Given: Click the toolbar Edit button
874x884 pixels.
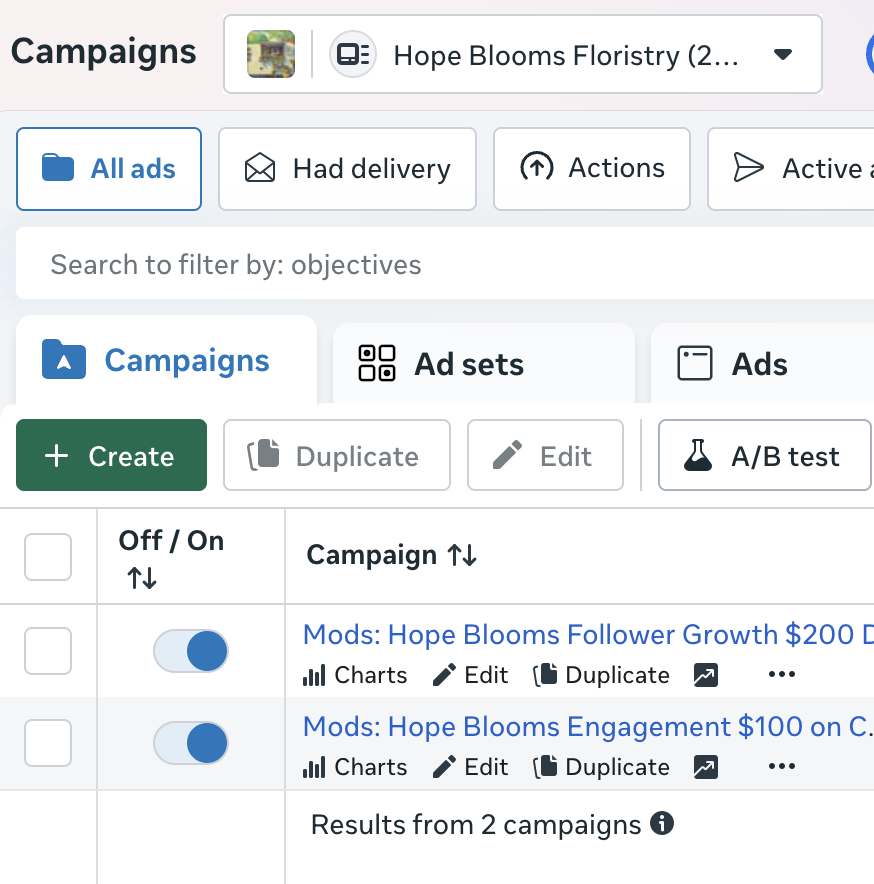Looking at the screenshot, I should 545,455.
